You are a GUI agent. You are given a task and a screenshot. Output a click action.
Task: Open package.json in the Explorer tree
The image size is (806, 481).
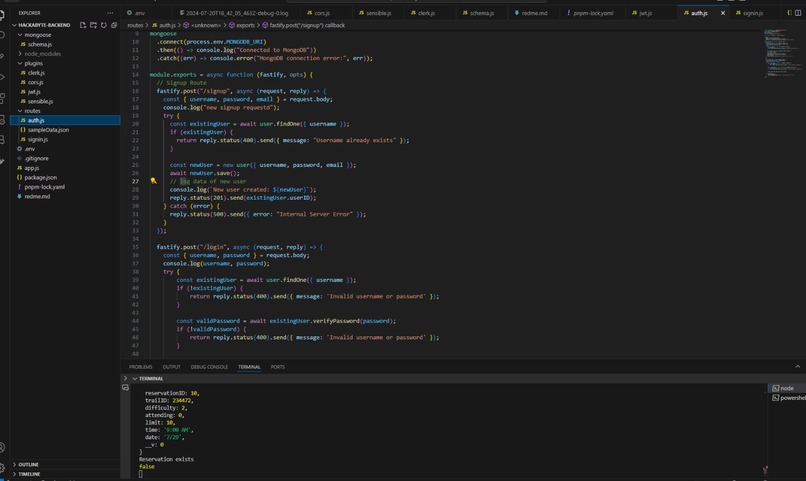[x=65, y=177]
